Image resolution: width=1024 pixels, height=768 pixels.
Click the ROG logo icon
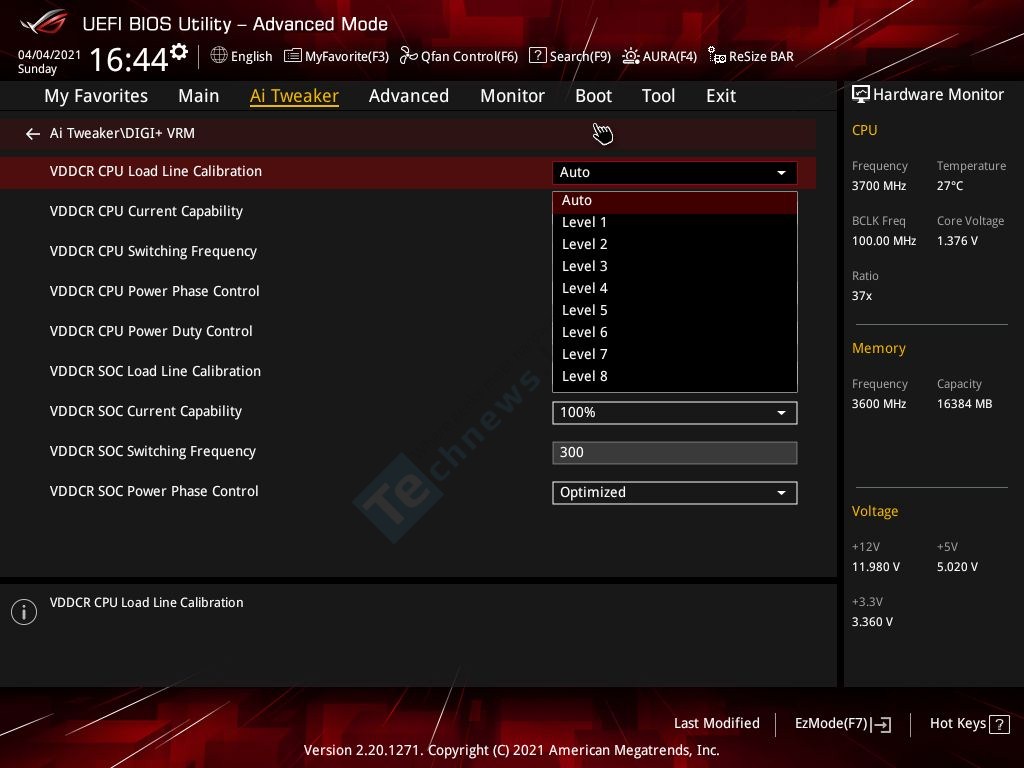[43, 22]
